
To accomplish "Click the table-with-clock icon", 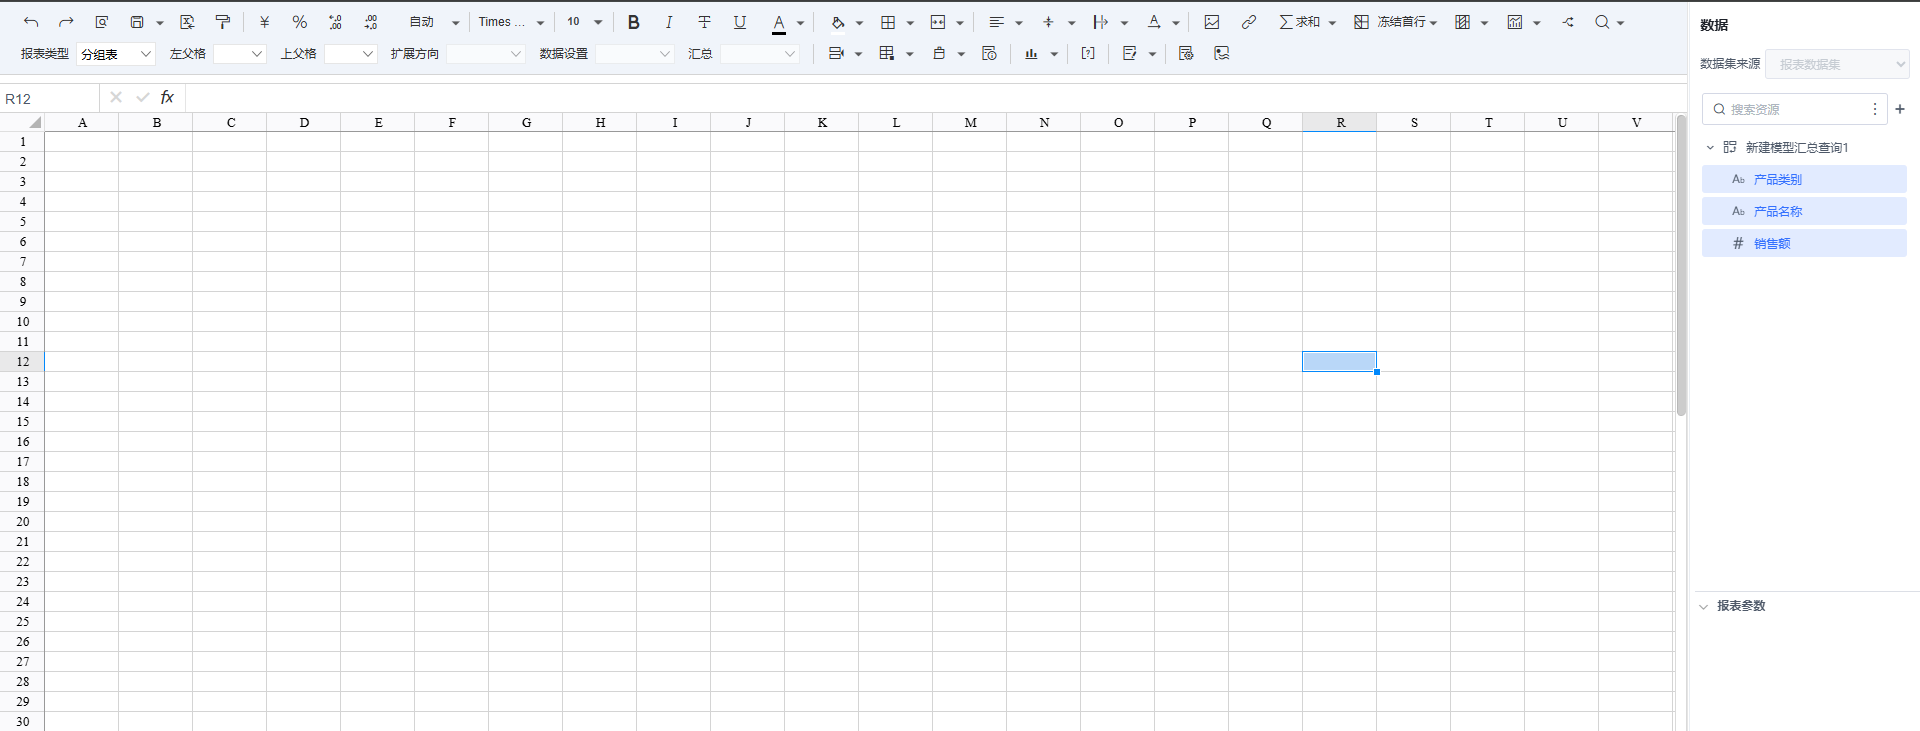I will click(x=989, y=54).
